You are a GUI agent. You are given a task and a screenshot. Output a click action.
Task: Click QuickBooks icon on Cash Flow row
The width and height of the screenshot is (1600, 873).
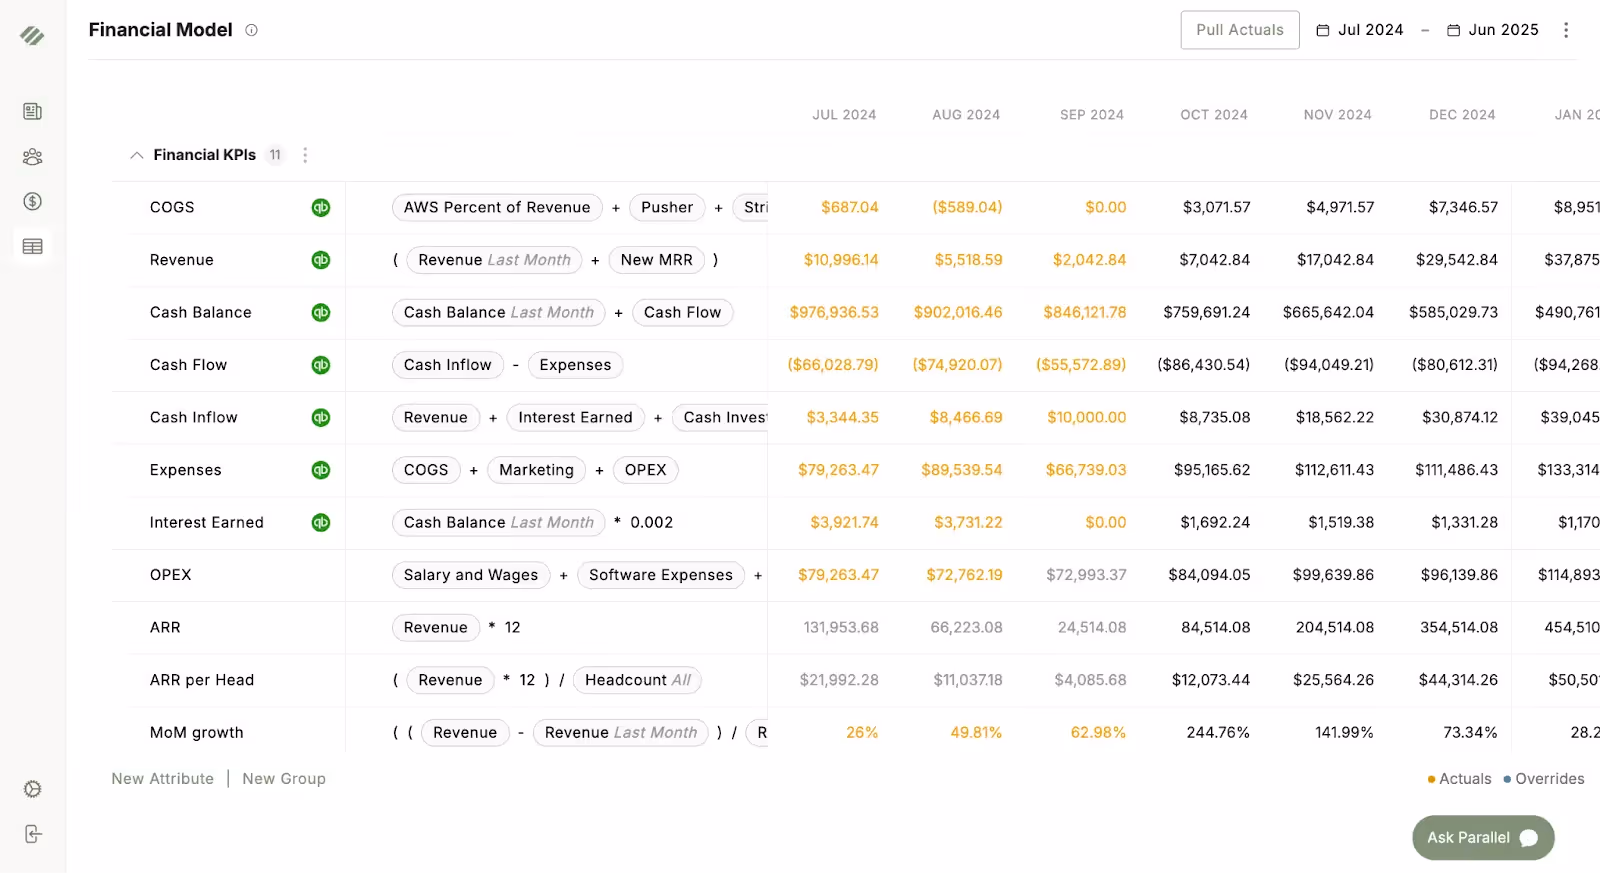(320, 365)
